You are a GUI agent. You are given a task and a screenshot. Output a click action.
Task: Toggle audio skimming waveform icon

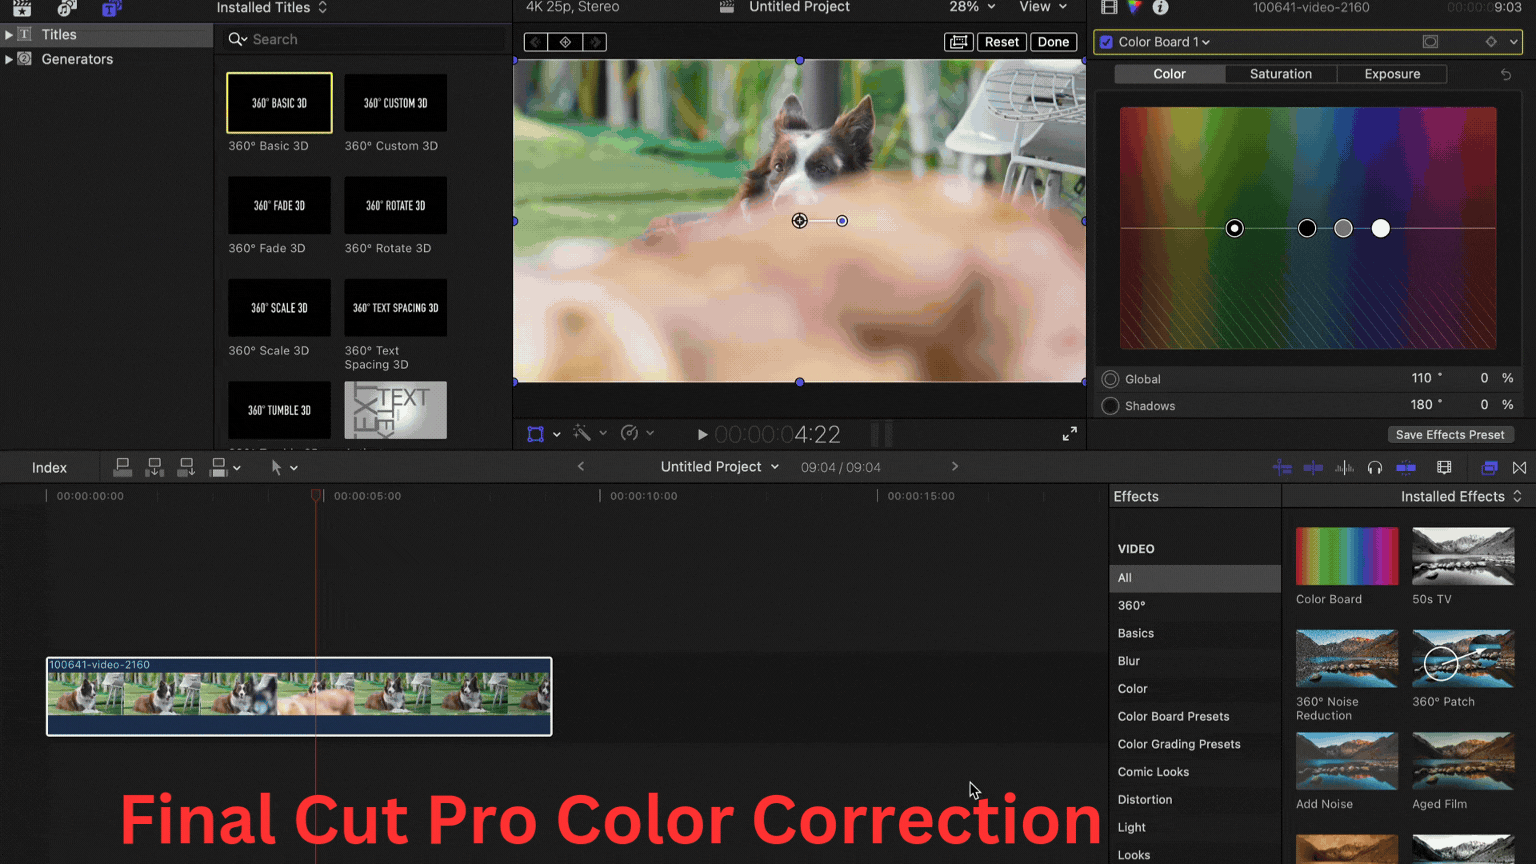point(1345,467)
